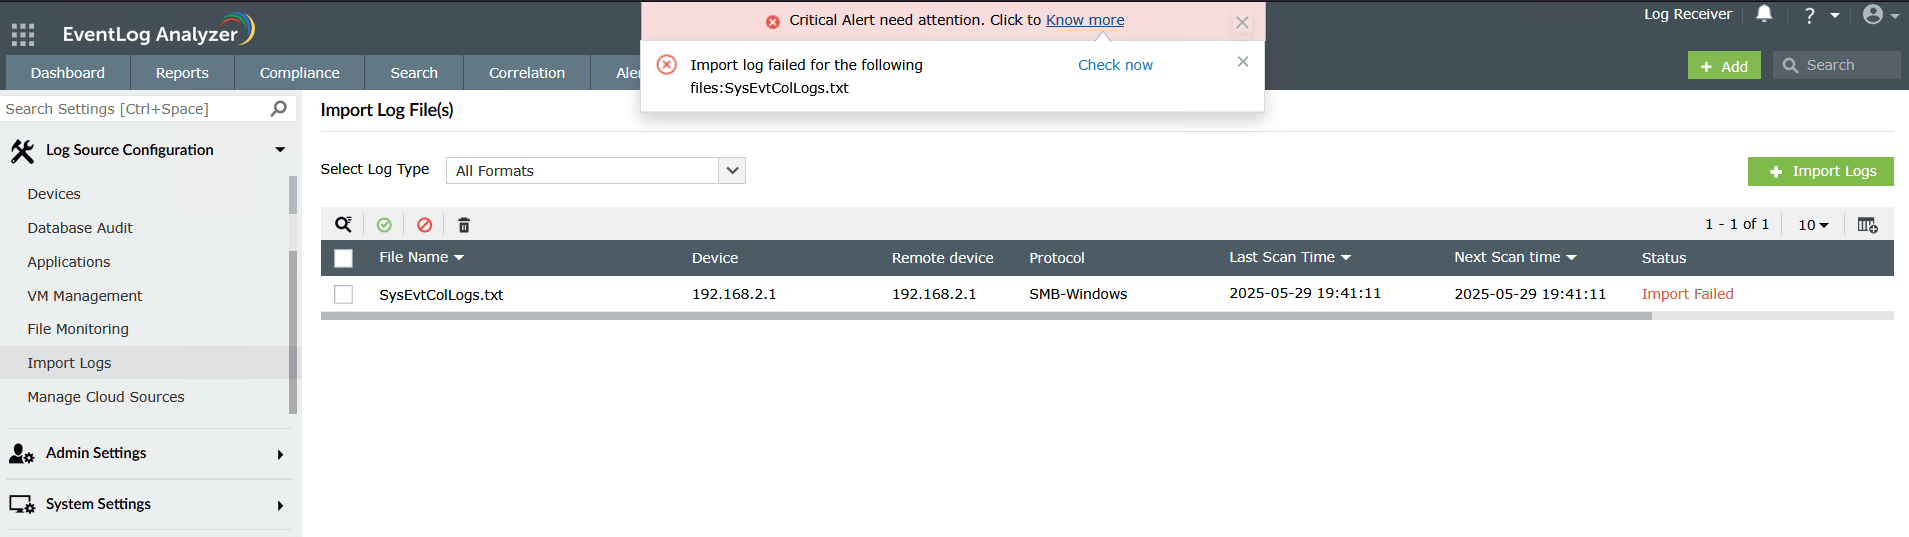The height and width of the screenshot is (537, 1909).
Task: Click the Remote device column header
Action: [x=942, y=258]
